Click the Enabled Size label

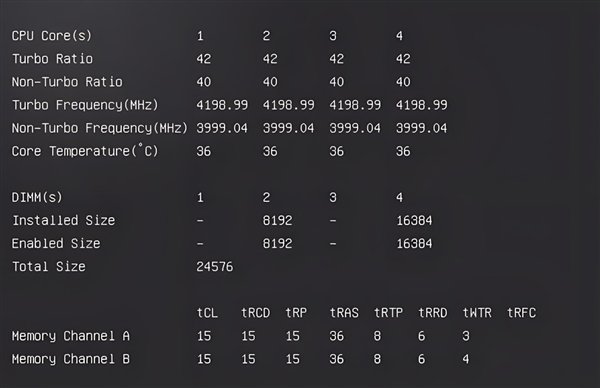tap(56, 244)
